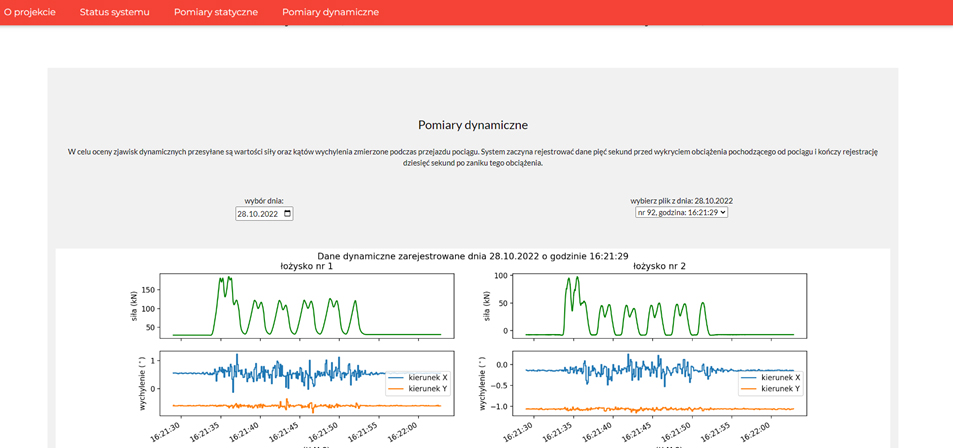The image size is (953, 448).
Task: Click the chart title 'Dane dynamiczne zarejestrowane dnia 28.10.2022'
Action: [x=473, y=257]
